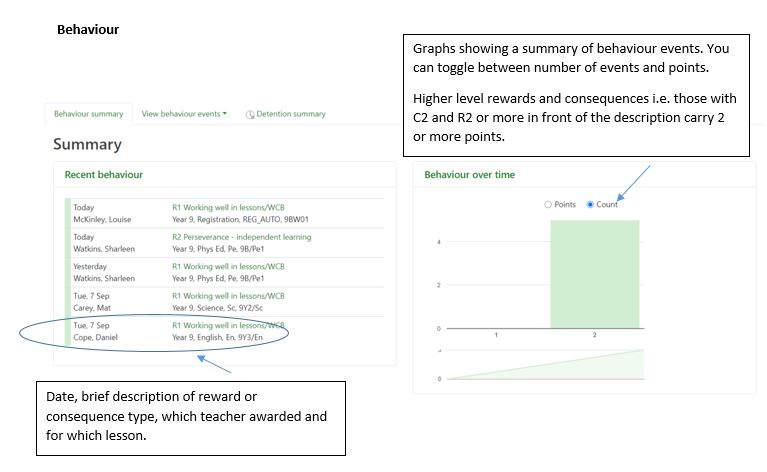
Task: Click the clock icon beside Detention summary
Action: coord(250,114)
